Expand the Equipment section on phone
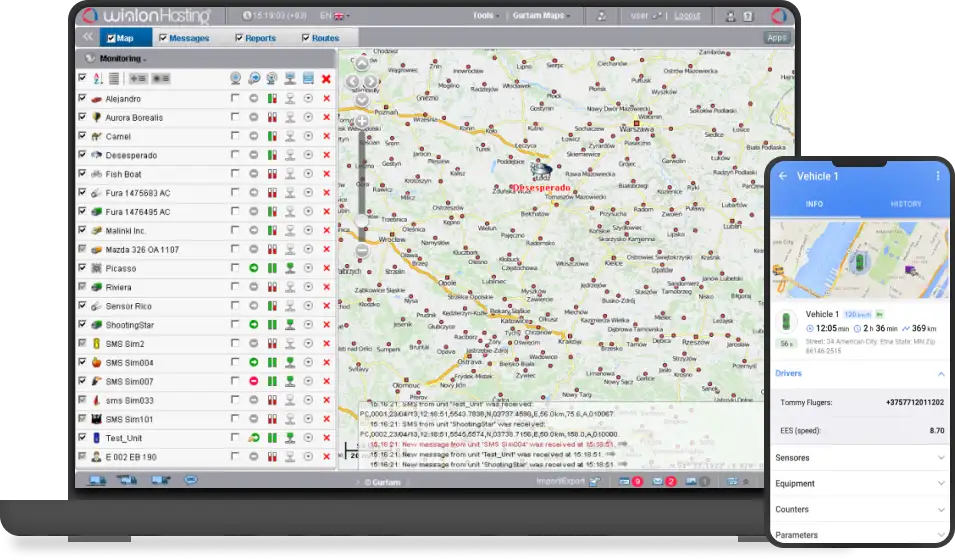The height and width of the screenshot is (560, 955). pos(940,483)
